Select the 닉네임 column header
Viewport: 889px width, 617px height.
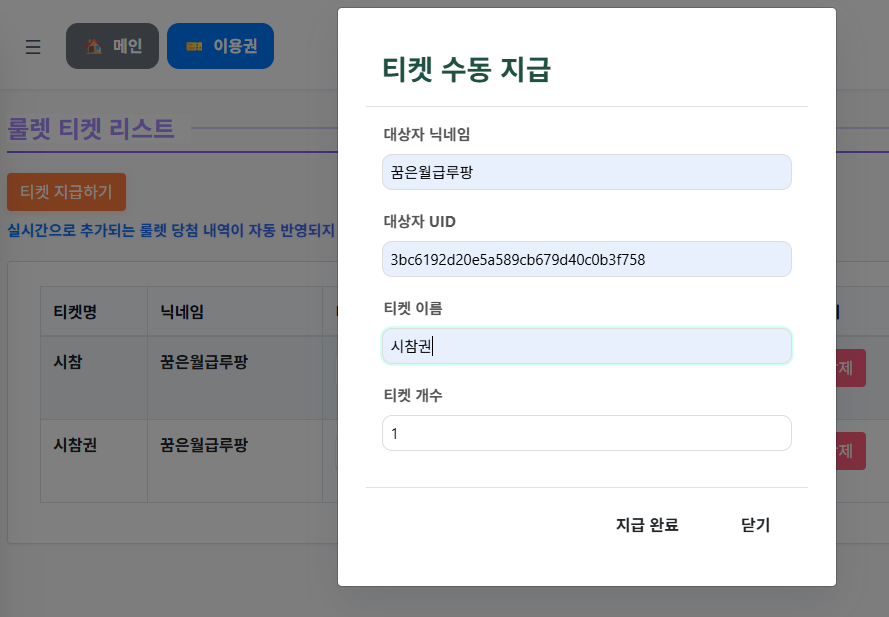click(235, 311)
